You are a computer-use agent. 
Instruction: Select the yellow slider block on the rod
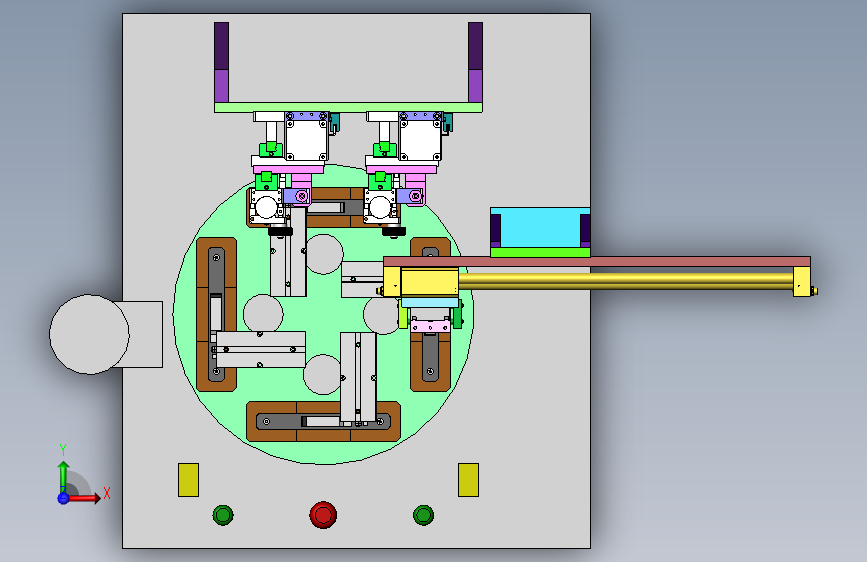point(430,282)
